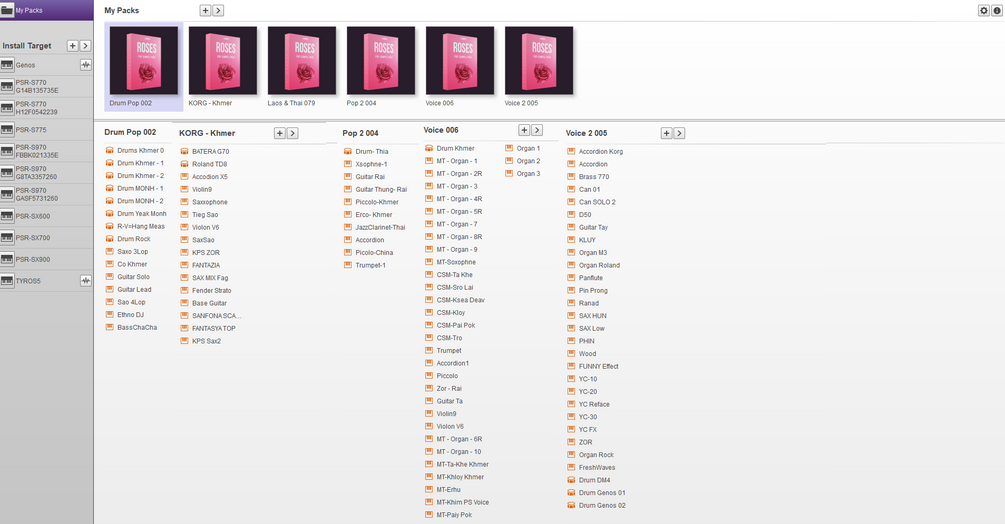Select the Pop 2 004 pack thumbnail
The image size is (1005, 524).
pos(381,61)
